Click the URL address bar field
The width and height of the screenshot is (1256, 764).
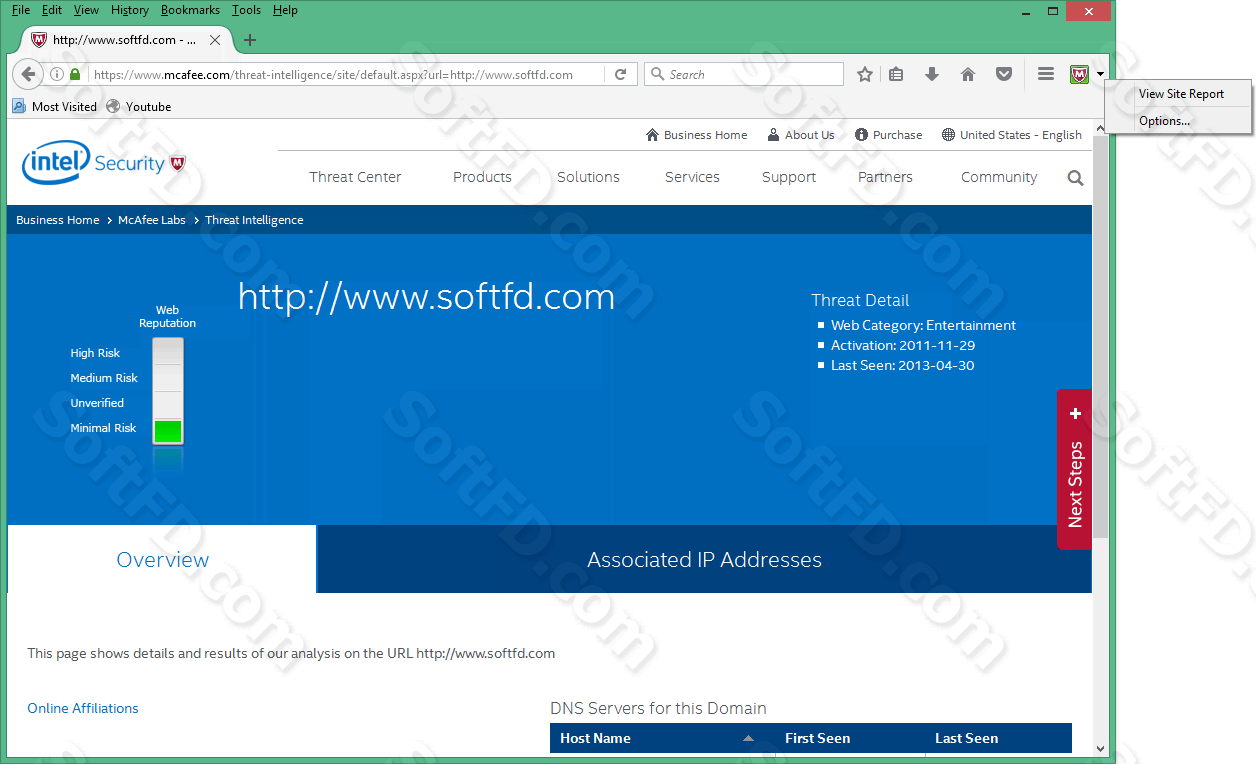click(x=347, y=74)
